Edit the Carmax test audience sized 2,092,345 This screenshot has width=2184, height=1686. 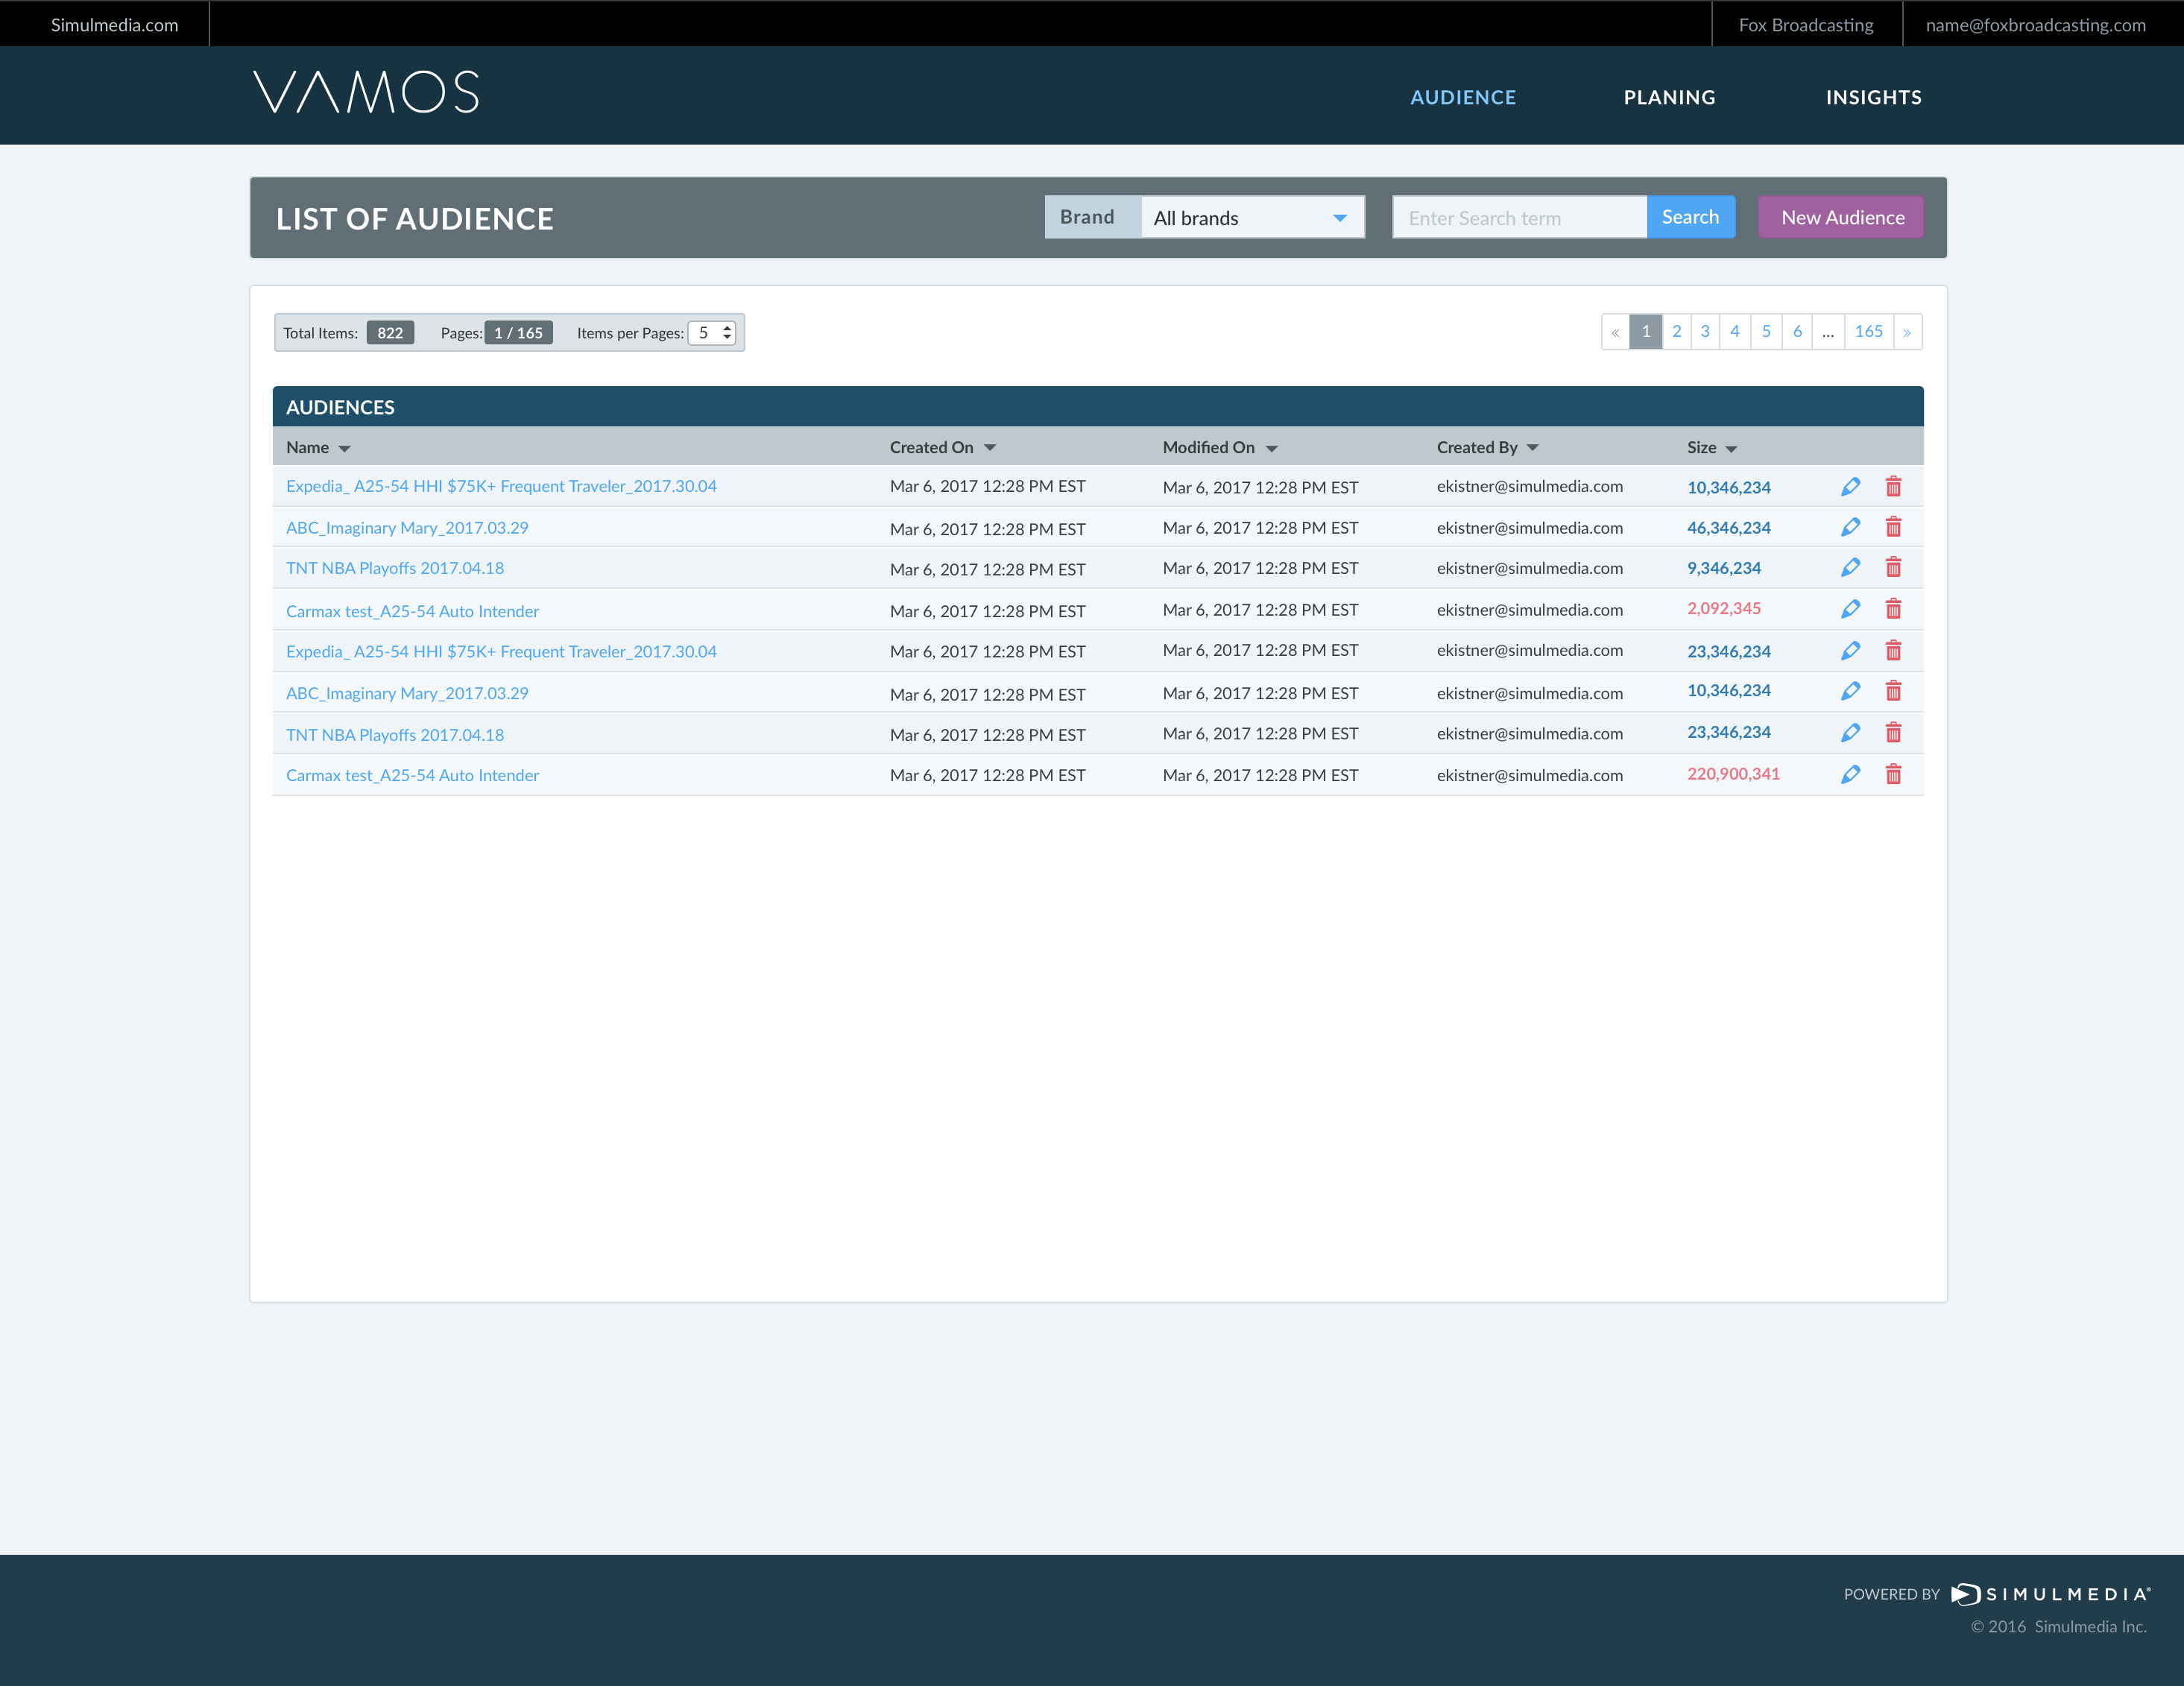pos(1850,609)
